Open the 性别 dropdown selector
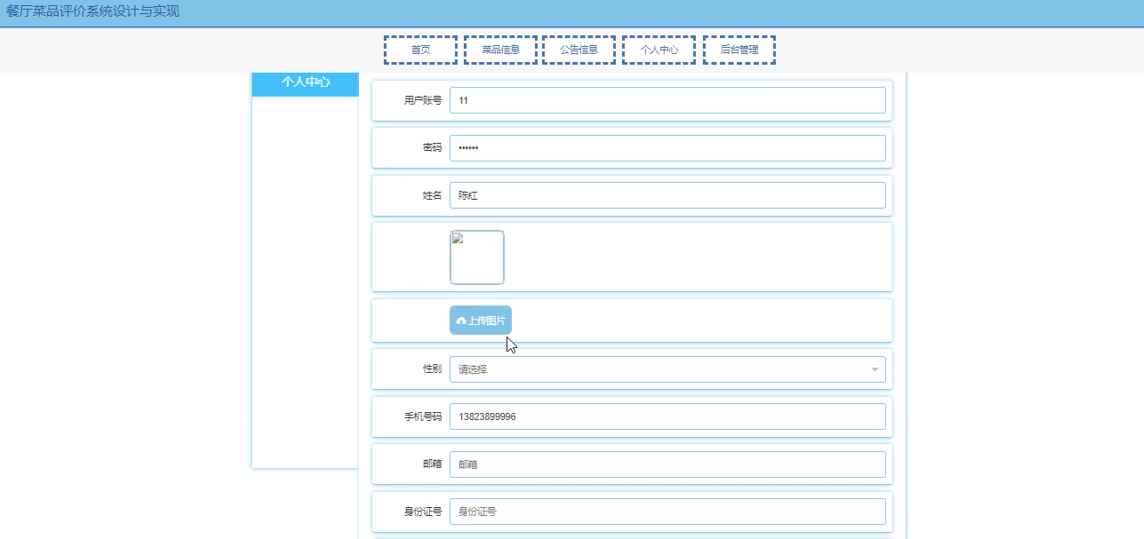 (668, 370)
